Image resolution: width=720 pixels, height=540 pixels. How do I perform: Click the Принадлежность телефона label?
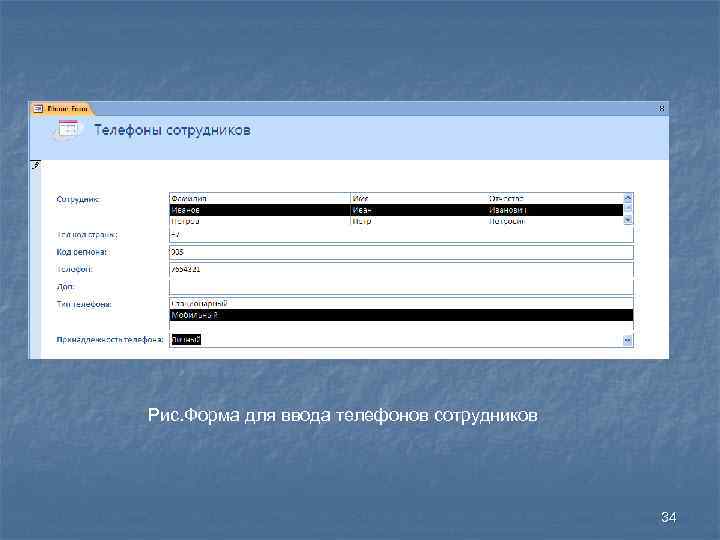point(110,340)
